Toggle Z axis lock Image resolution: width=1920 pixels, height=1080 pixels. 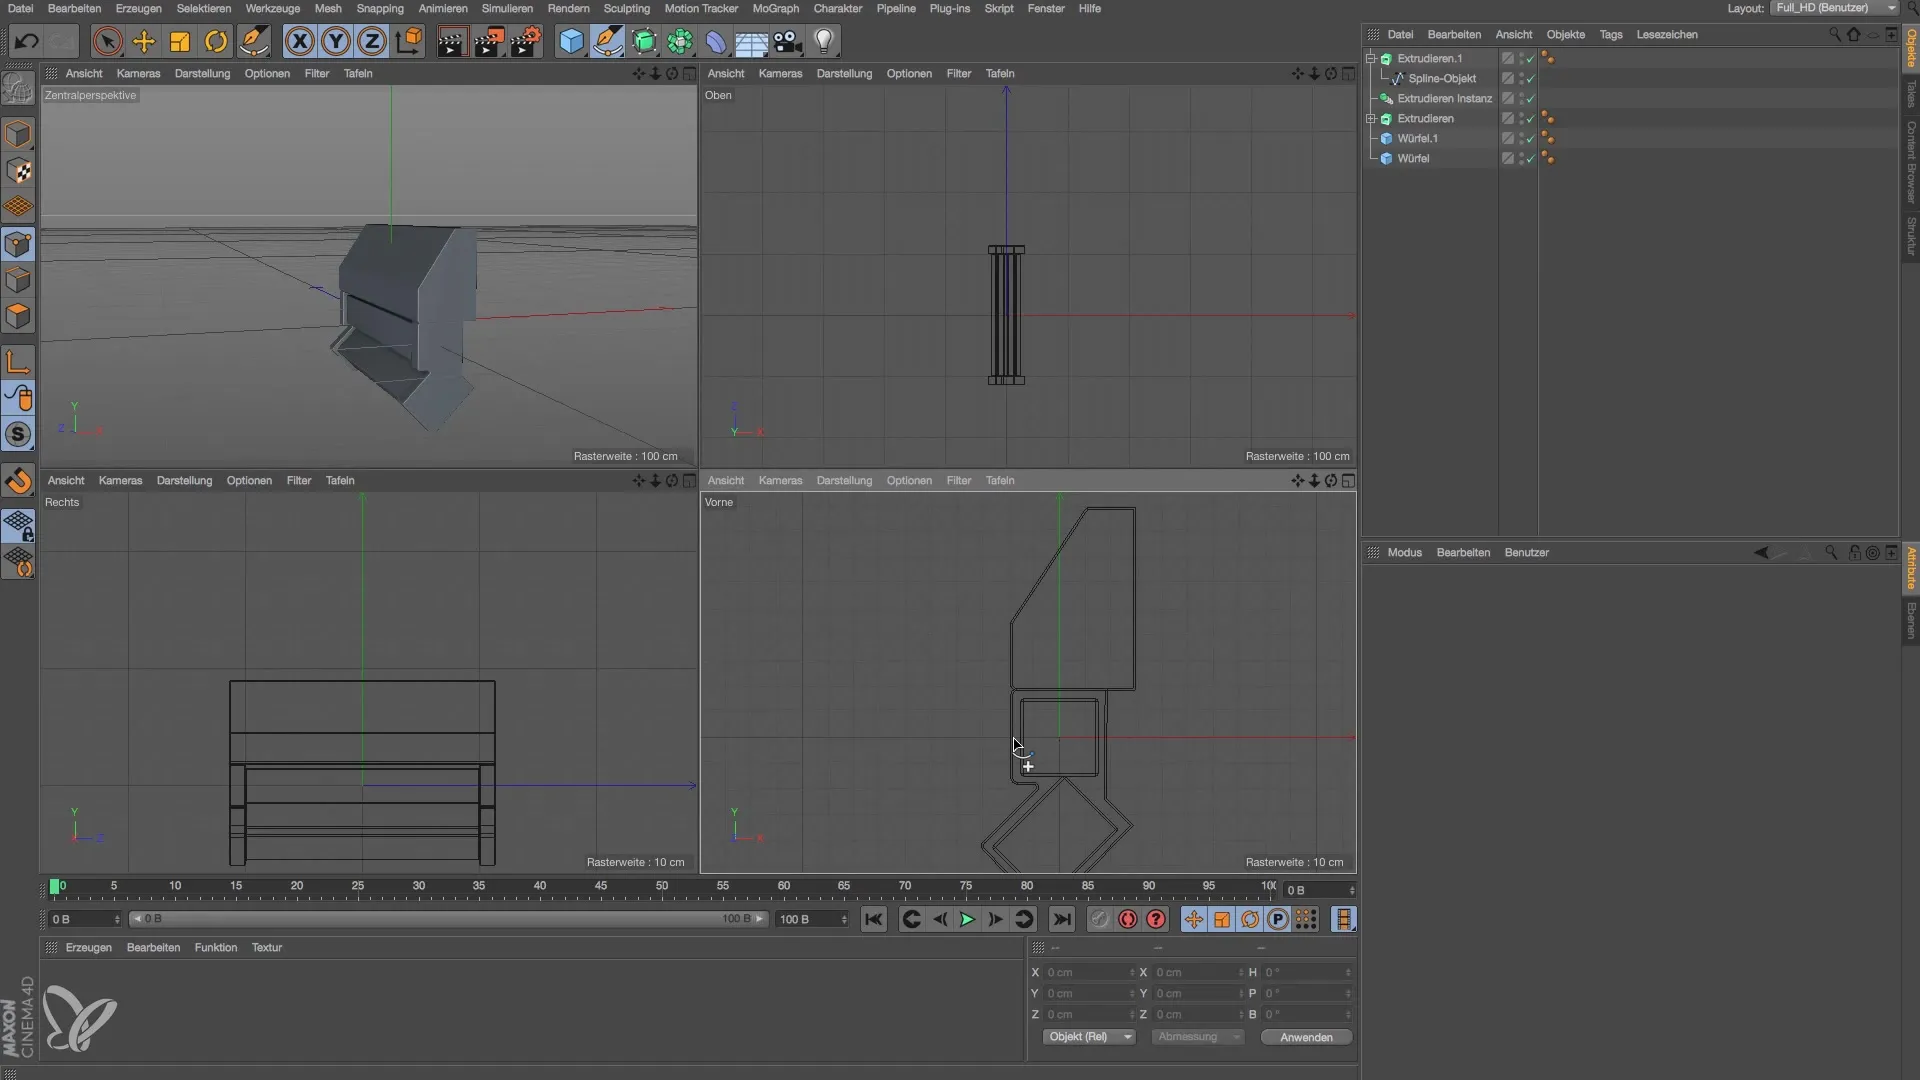tap(372, 41)
